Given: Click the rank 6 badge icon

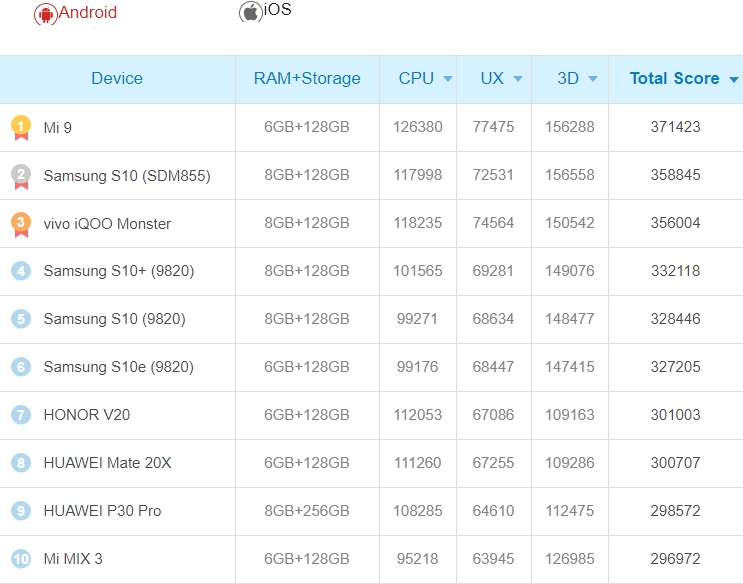Looking at the screenshot, I should tap(21, 366).
